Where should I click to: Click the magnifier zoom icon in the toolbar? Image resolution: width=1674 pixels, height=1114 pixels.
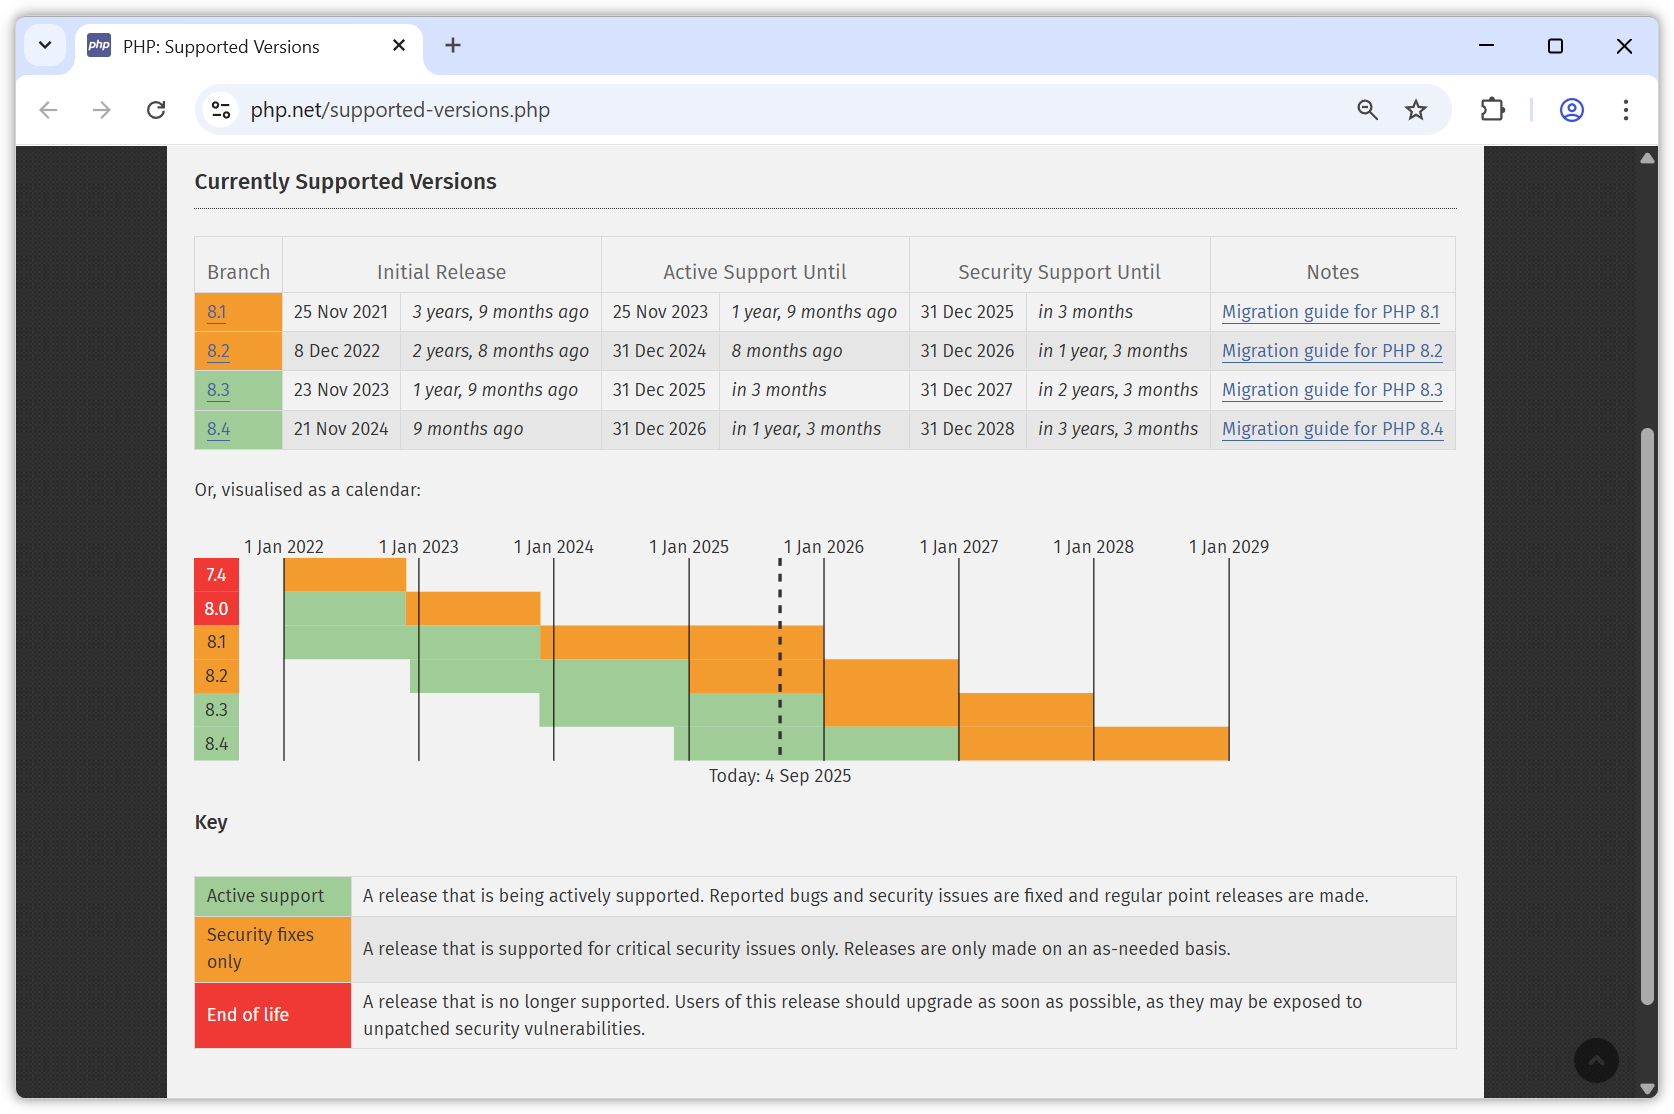(1367, 110)
